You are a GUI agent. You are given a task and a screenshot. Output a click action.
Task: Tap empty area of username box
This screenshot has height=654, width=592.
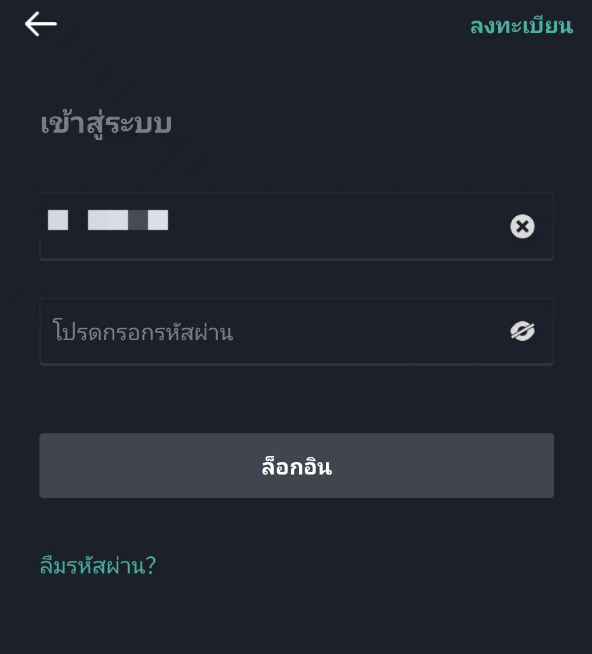click(x=334, y=226)
